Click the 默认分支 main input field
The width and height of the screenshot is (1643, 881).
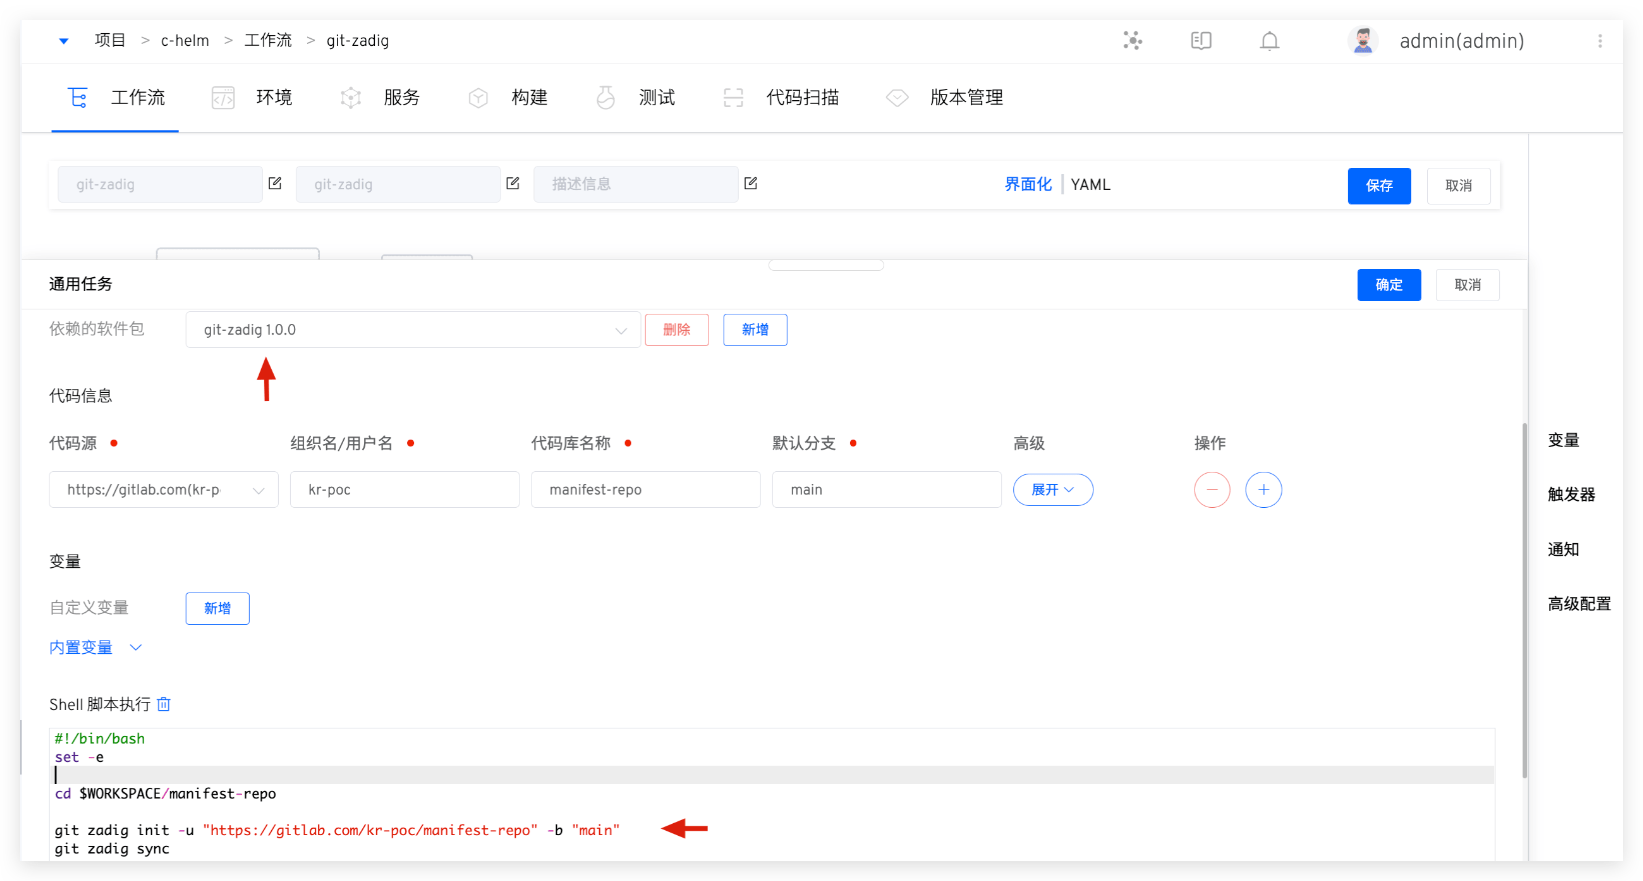point(886,490)
